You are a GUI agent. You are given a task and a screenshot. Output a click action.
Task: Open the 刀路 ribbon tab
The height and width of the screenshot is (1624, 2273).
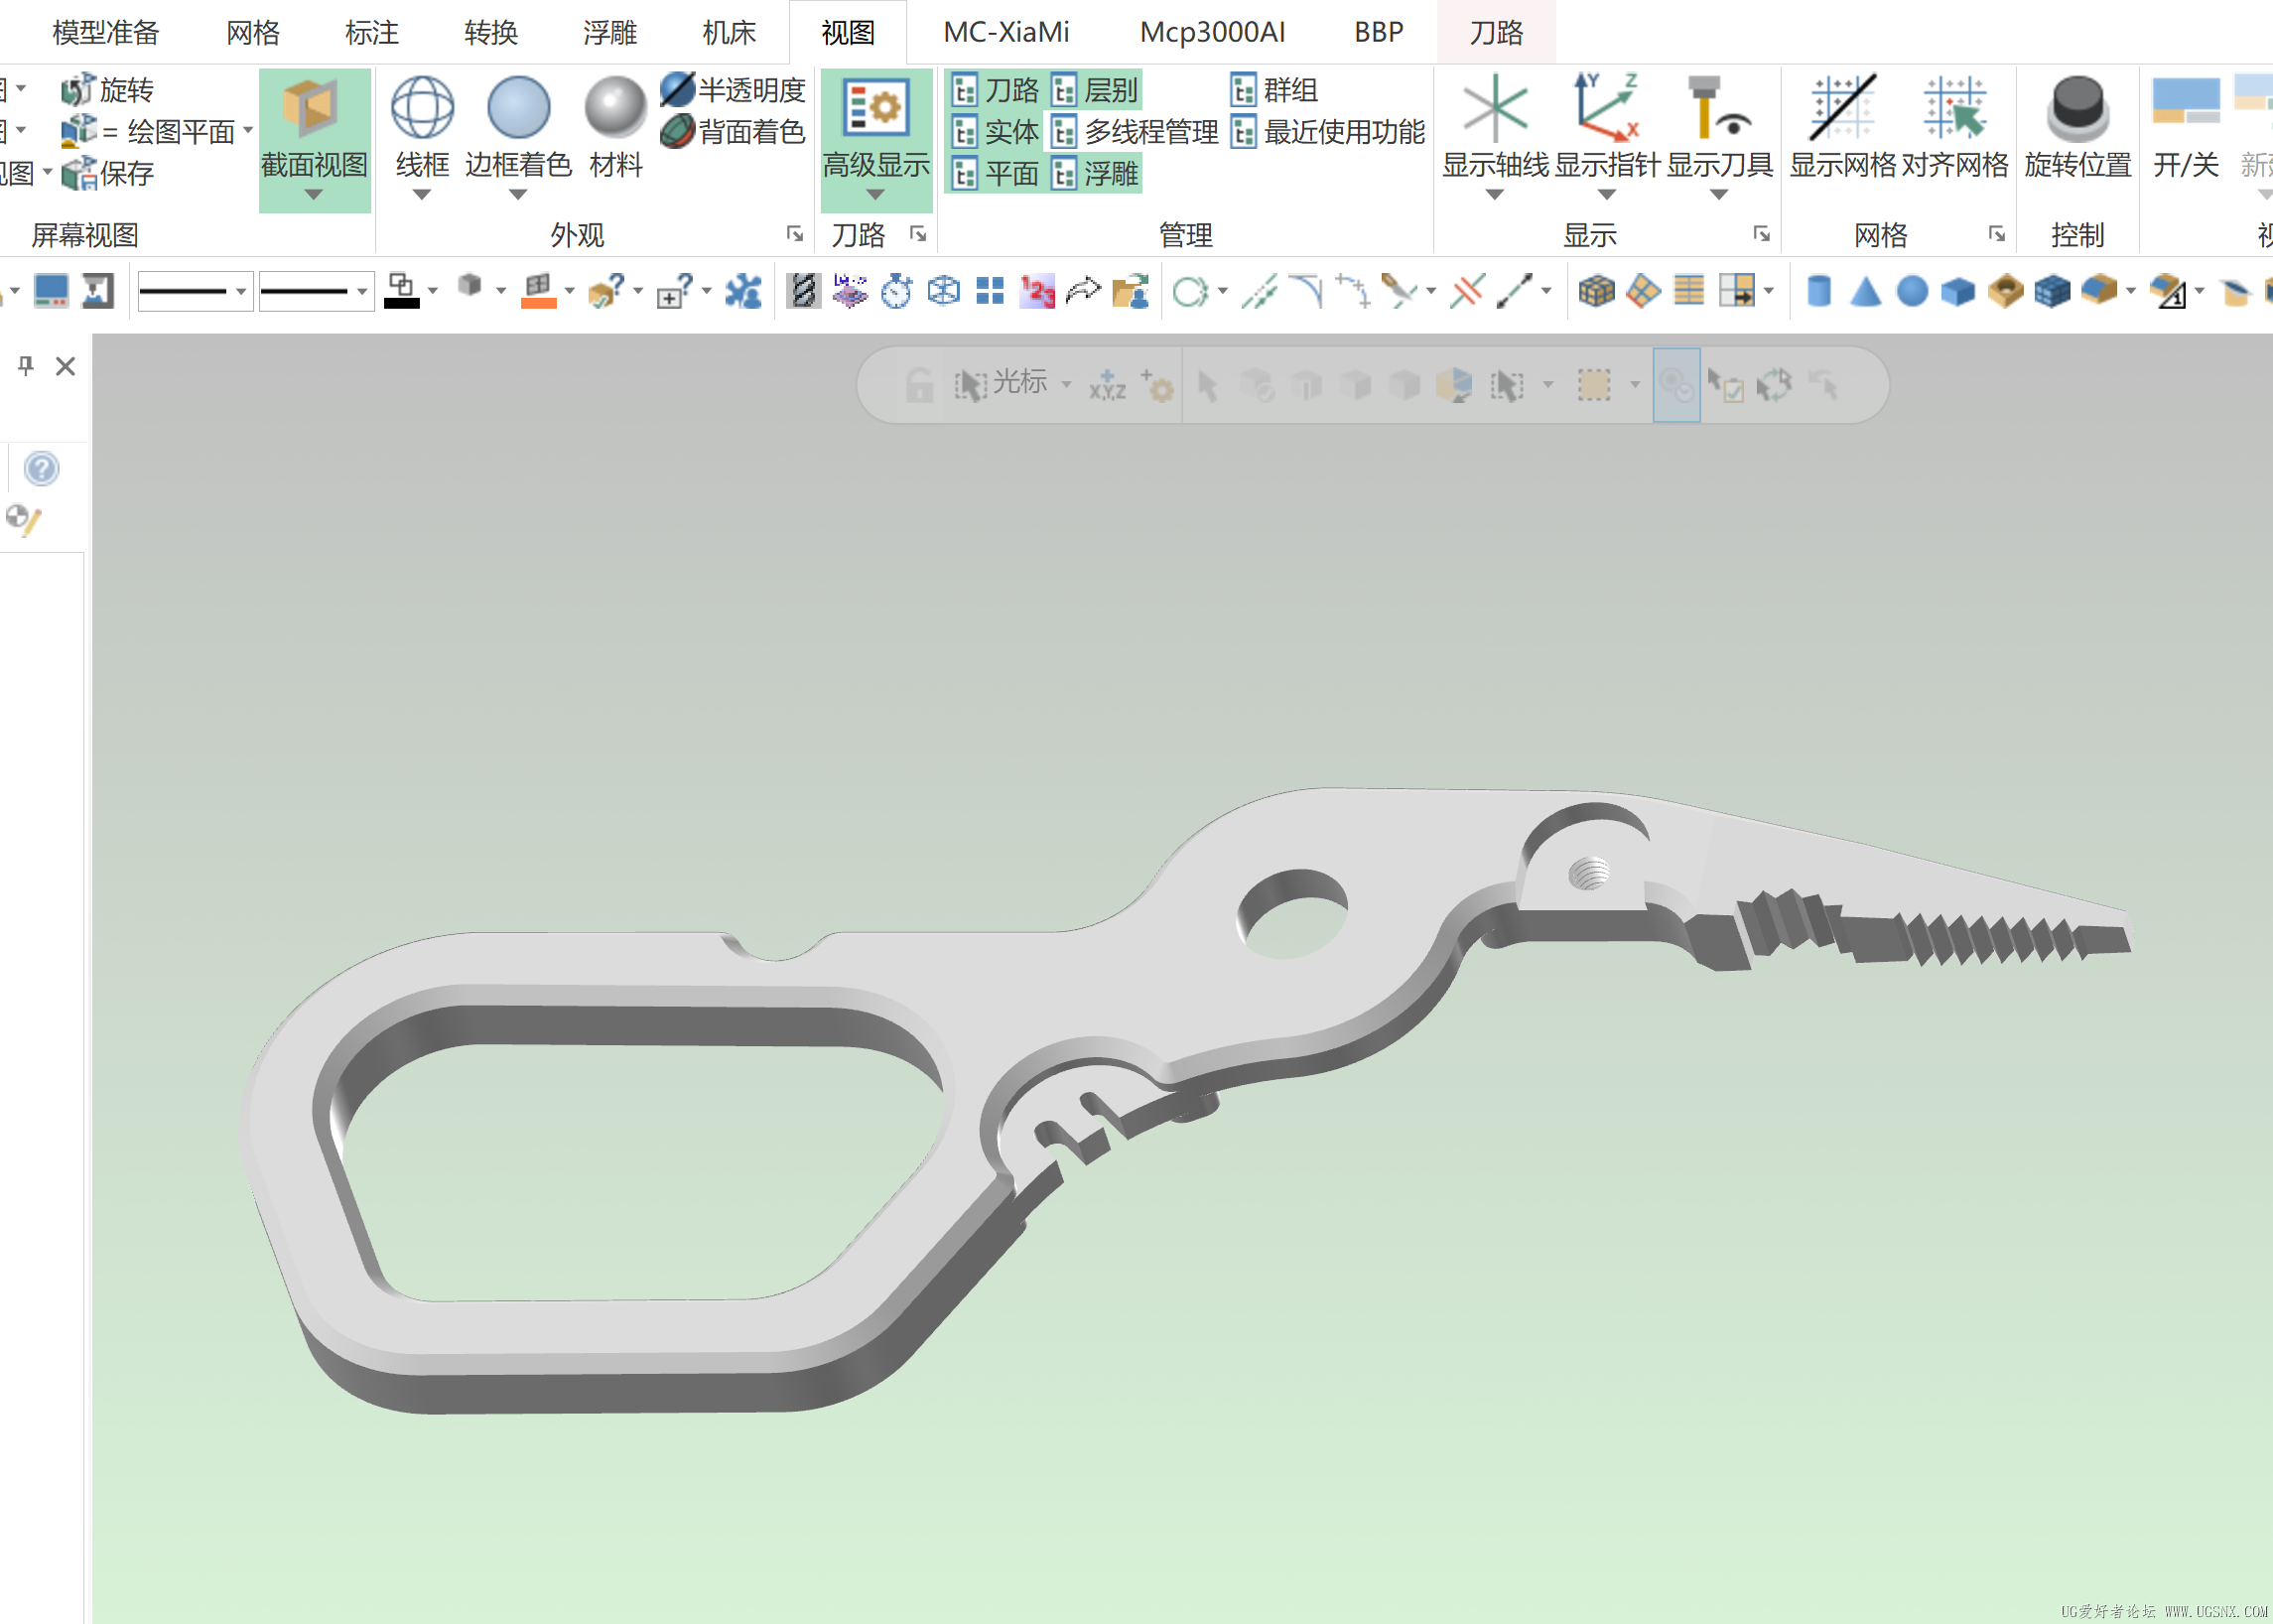click(1495, 32)
